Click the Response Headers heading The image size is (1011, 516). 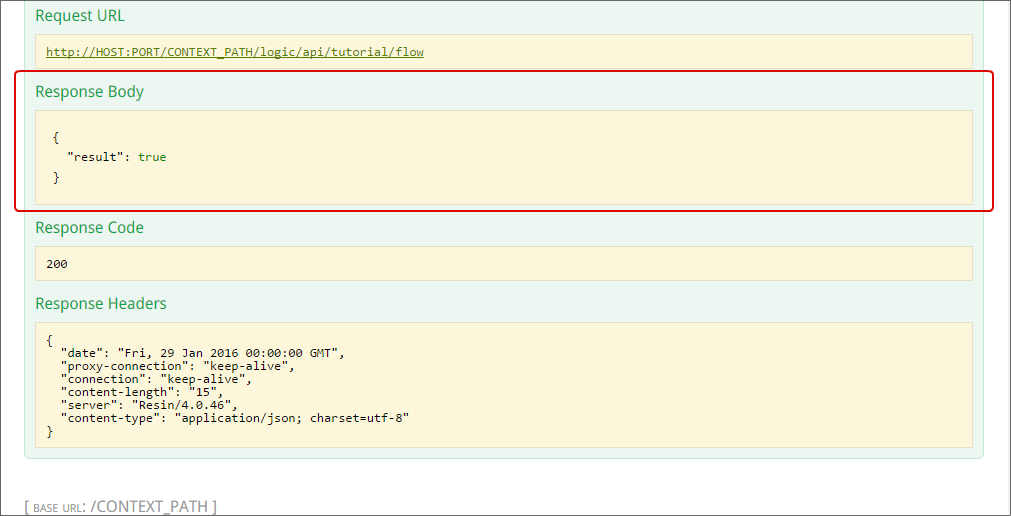(x=101, y=304)
